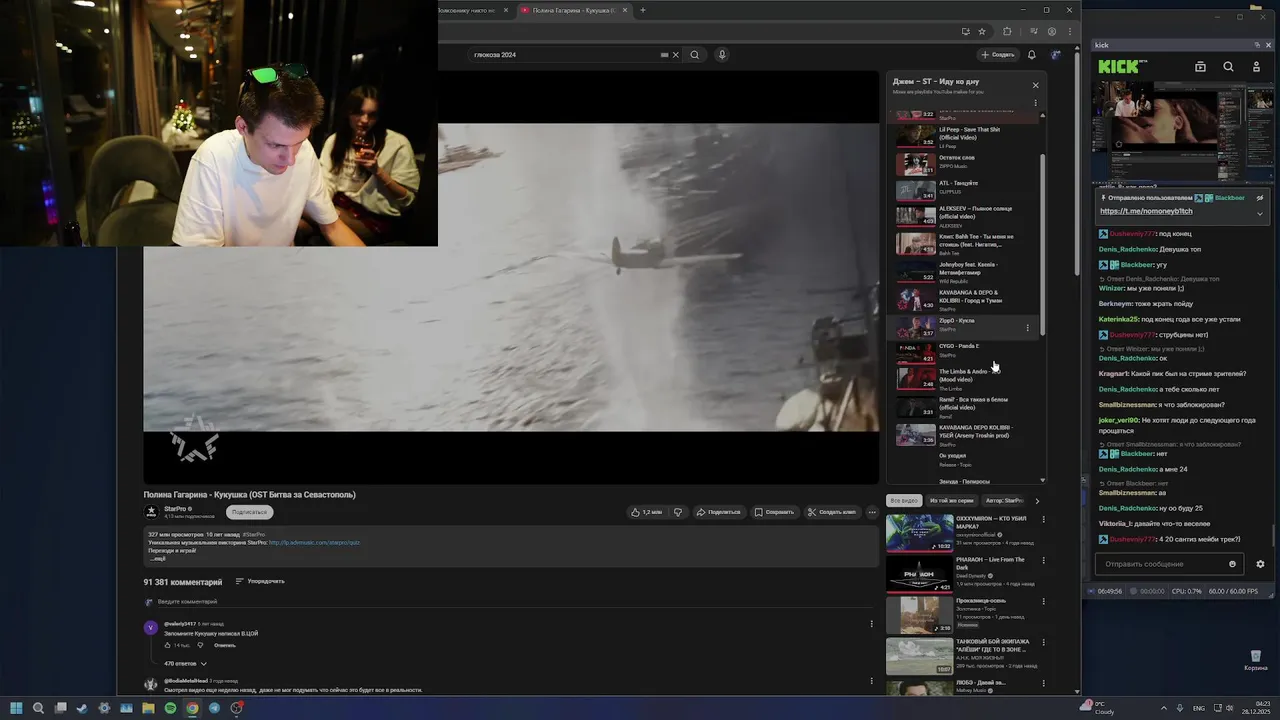1280x720 pixels.
Task: Clear the YouTube search field text
Action: tap(675, 55)
